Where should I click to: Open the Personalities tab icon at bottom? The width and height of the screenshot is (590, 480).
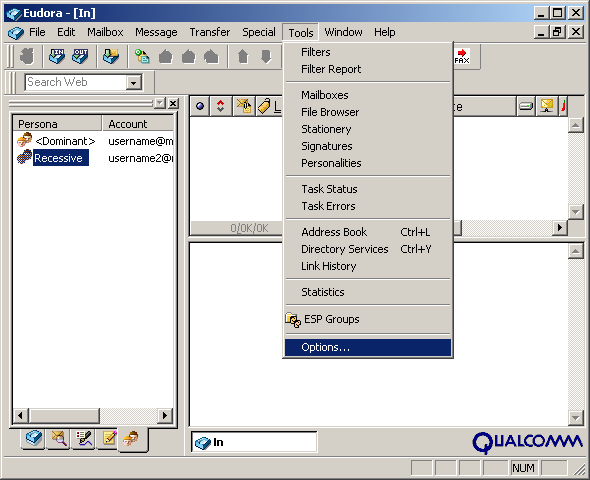[x=131, y=439]
